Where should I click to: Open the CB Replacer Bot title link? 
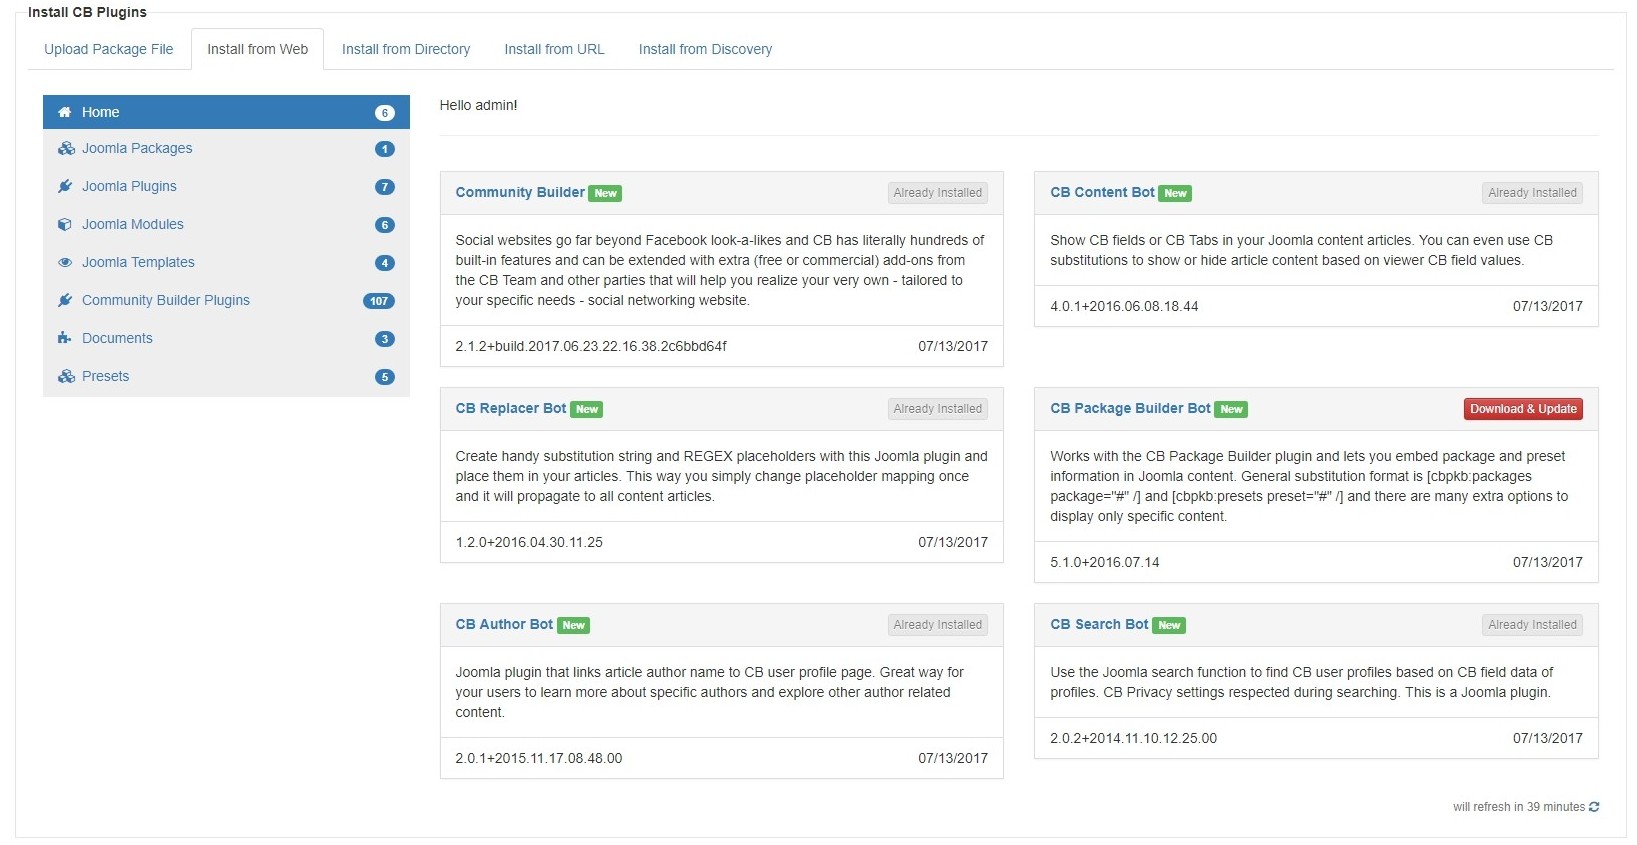tap(511, 408)
